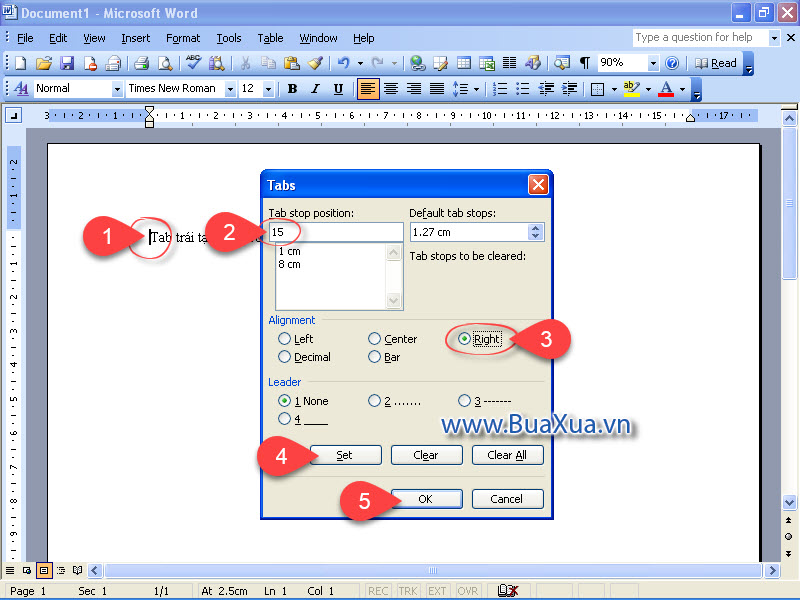Click the Tab stop position input field
Image resolution: width=800 pixels, height=600 pixels.
coord(336,232)
